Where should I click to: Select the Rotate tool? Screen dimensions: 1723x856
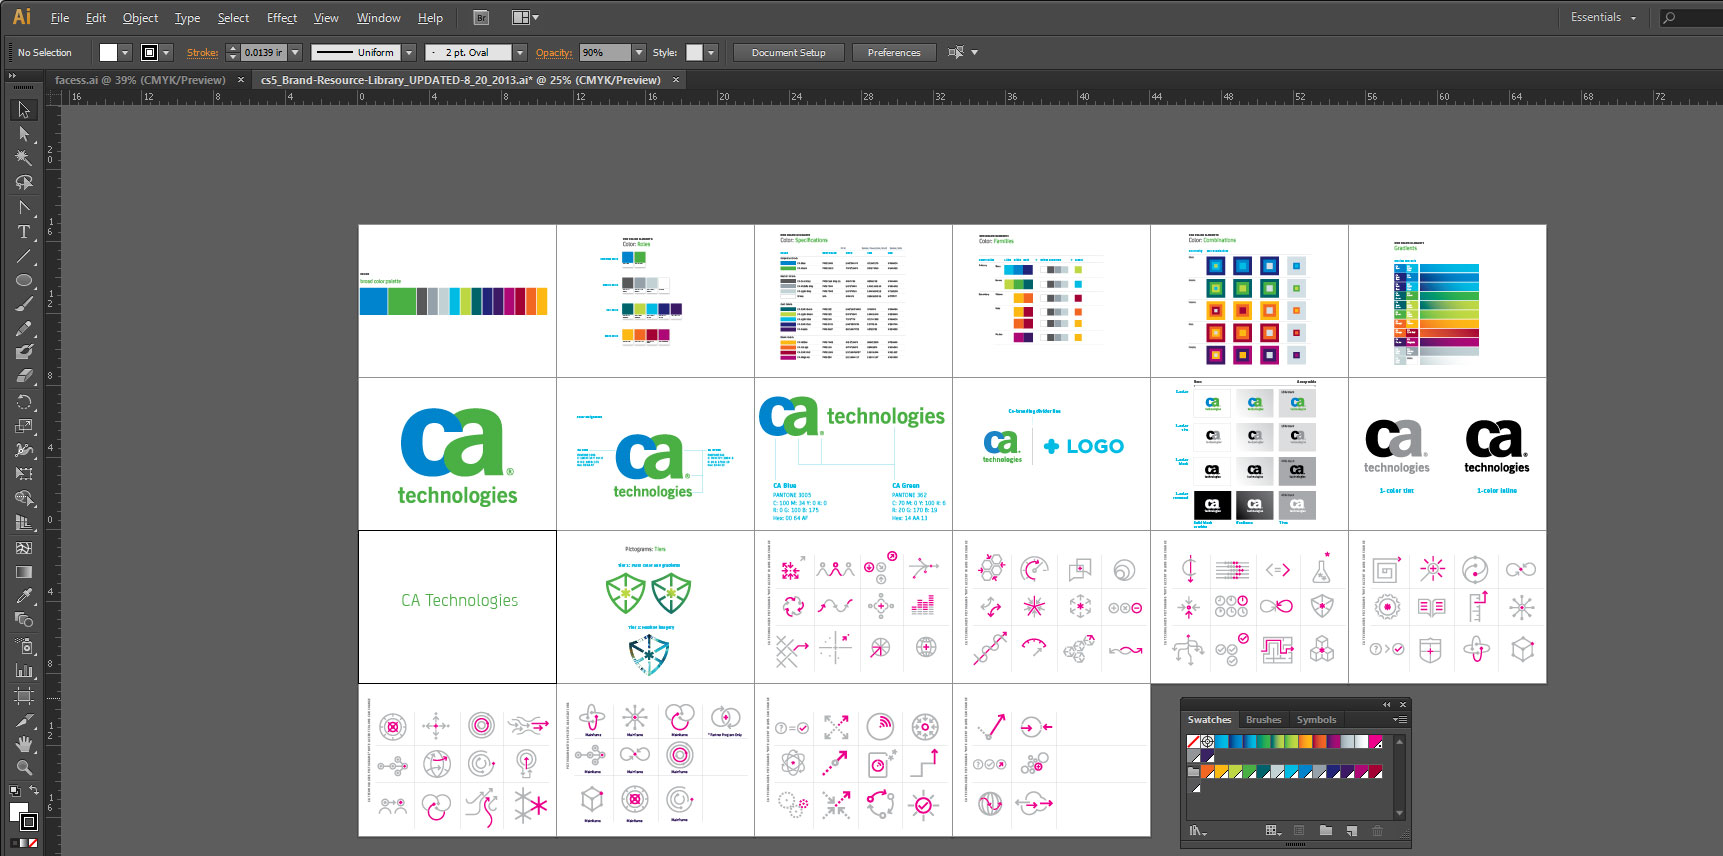[24, 402]
